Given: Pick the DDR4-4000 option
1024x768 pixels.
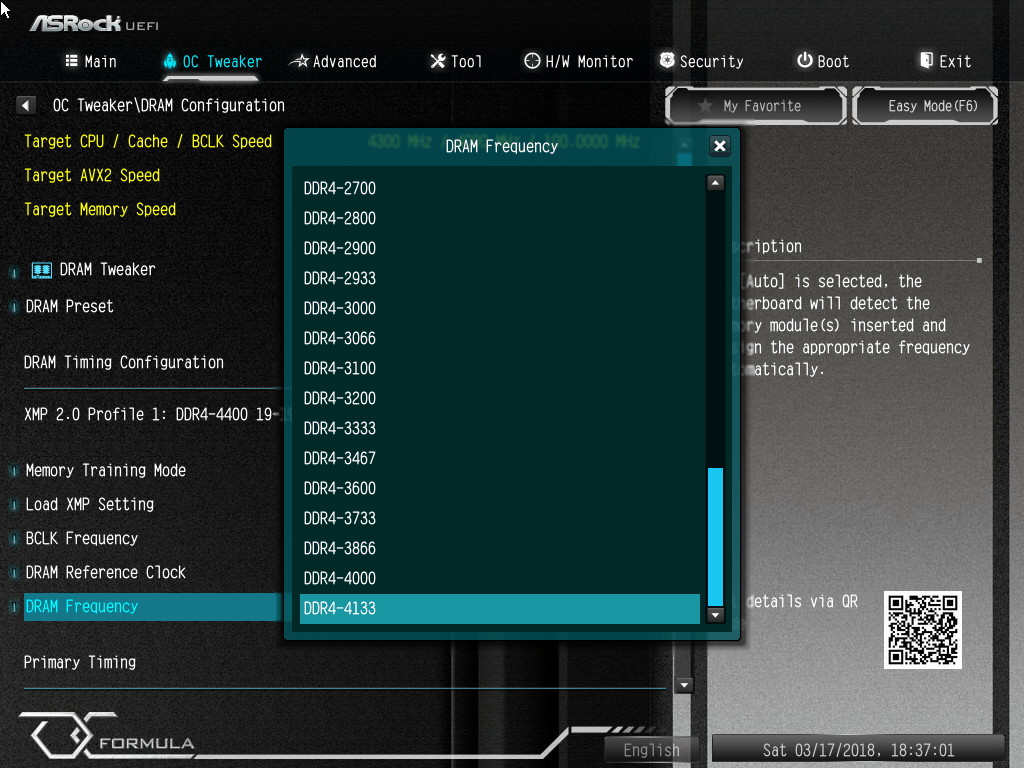Looking at the screenshot, I should pyautogui.click(x=340, y=578).
